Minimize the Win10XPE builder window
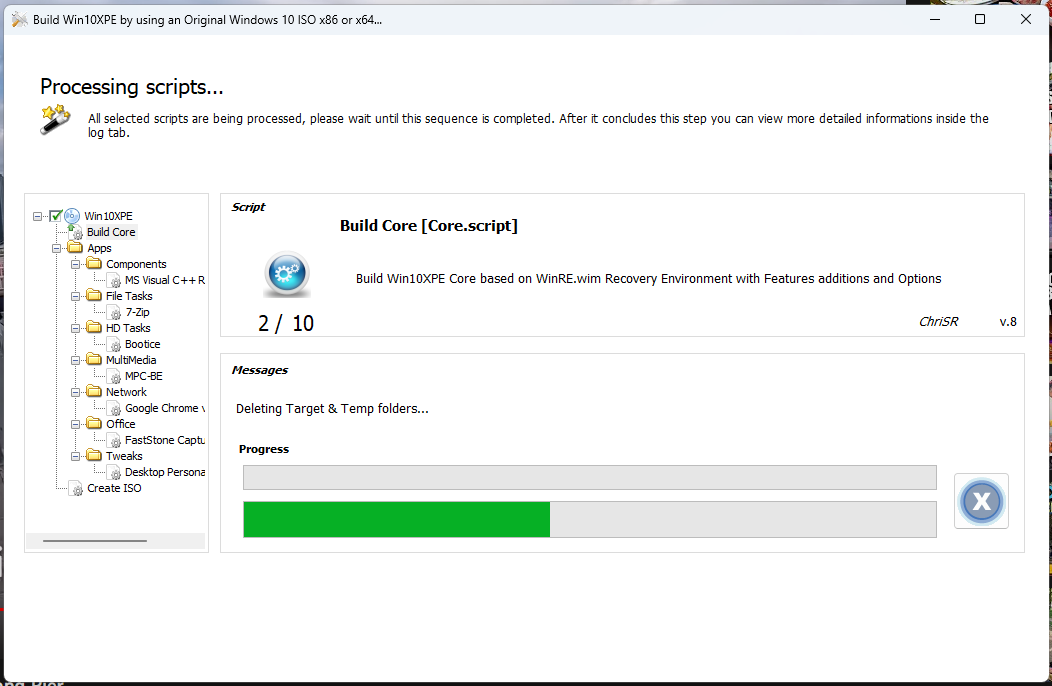 tap(935, 19)
